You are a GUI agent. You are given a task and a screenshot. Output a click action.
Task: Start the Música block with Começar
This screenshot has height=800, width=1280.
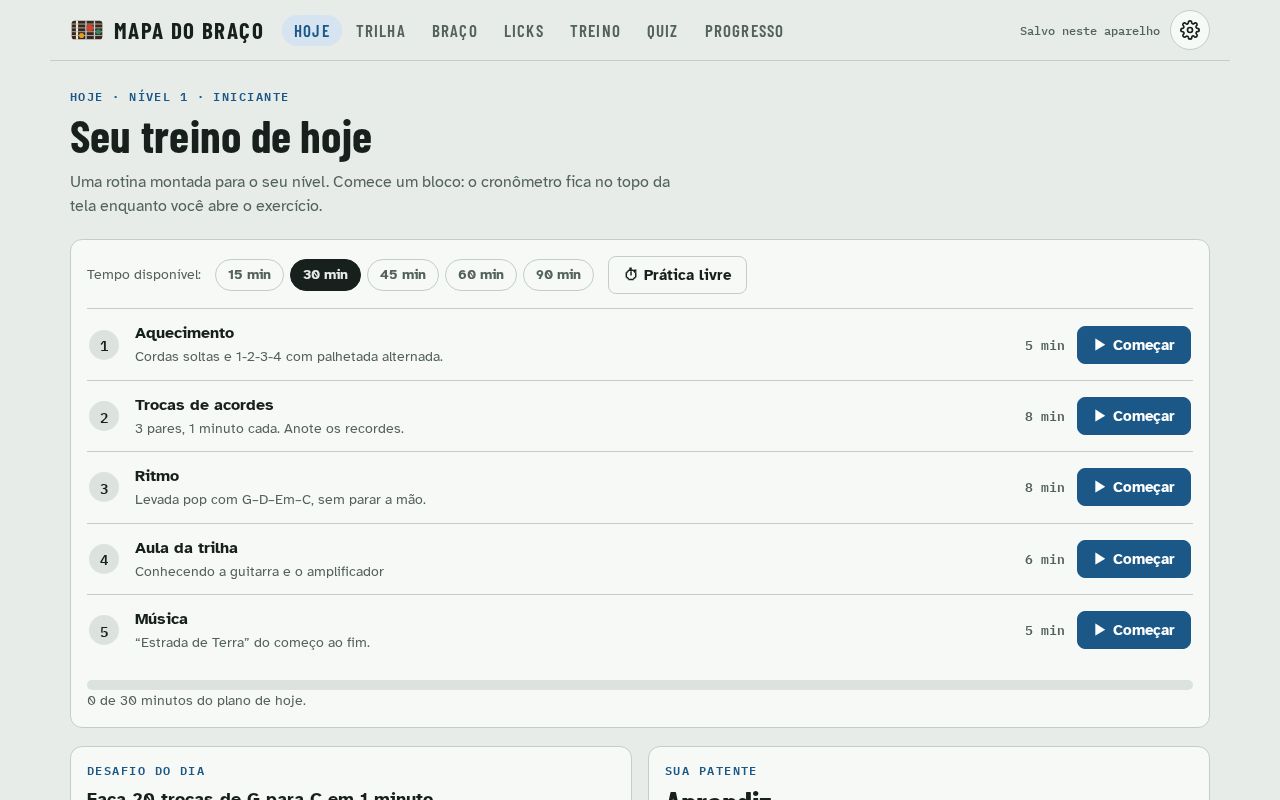1134,630
